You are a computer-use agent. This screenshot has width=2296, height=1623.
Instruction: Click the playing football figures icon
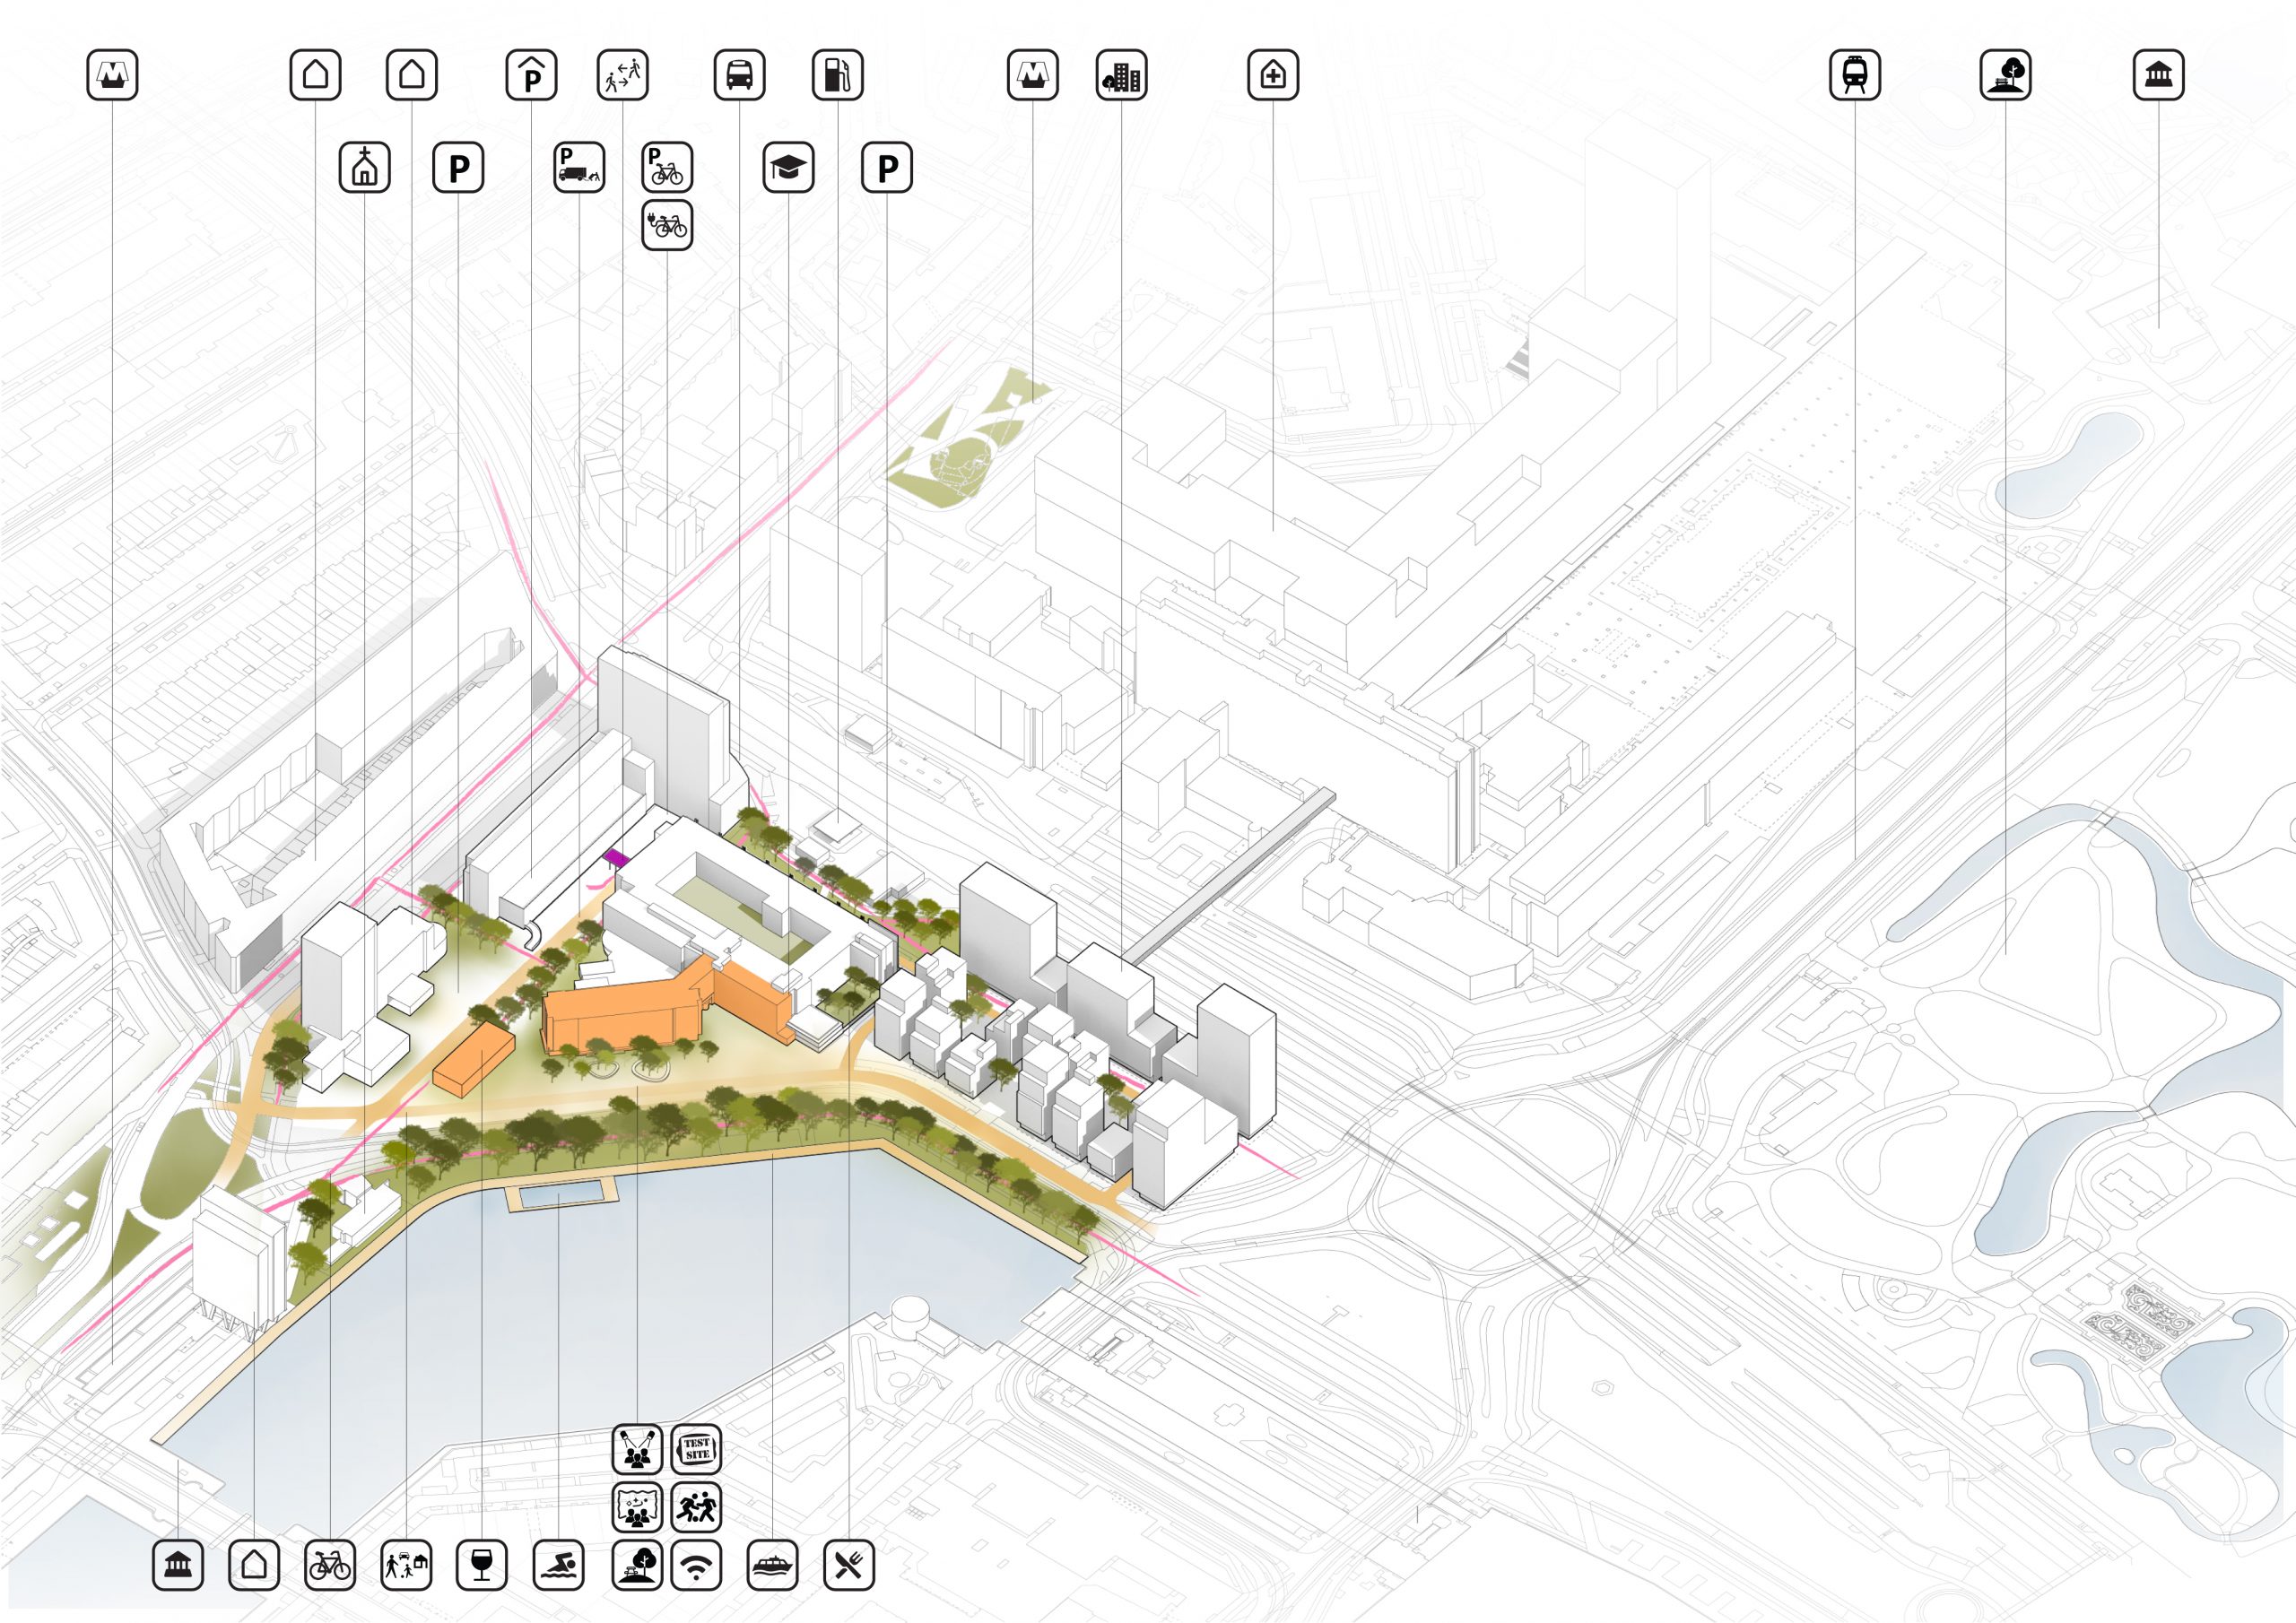click(x=696, y=1507)
